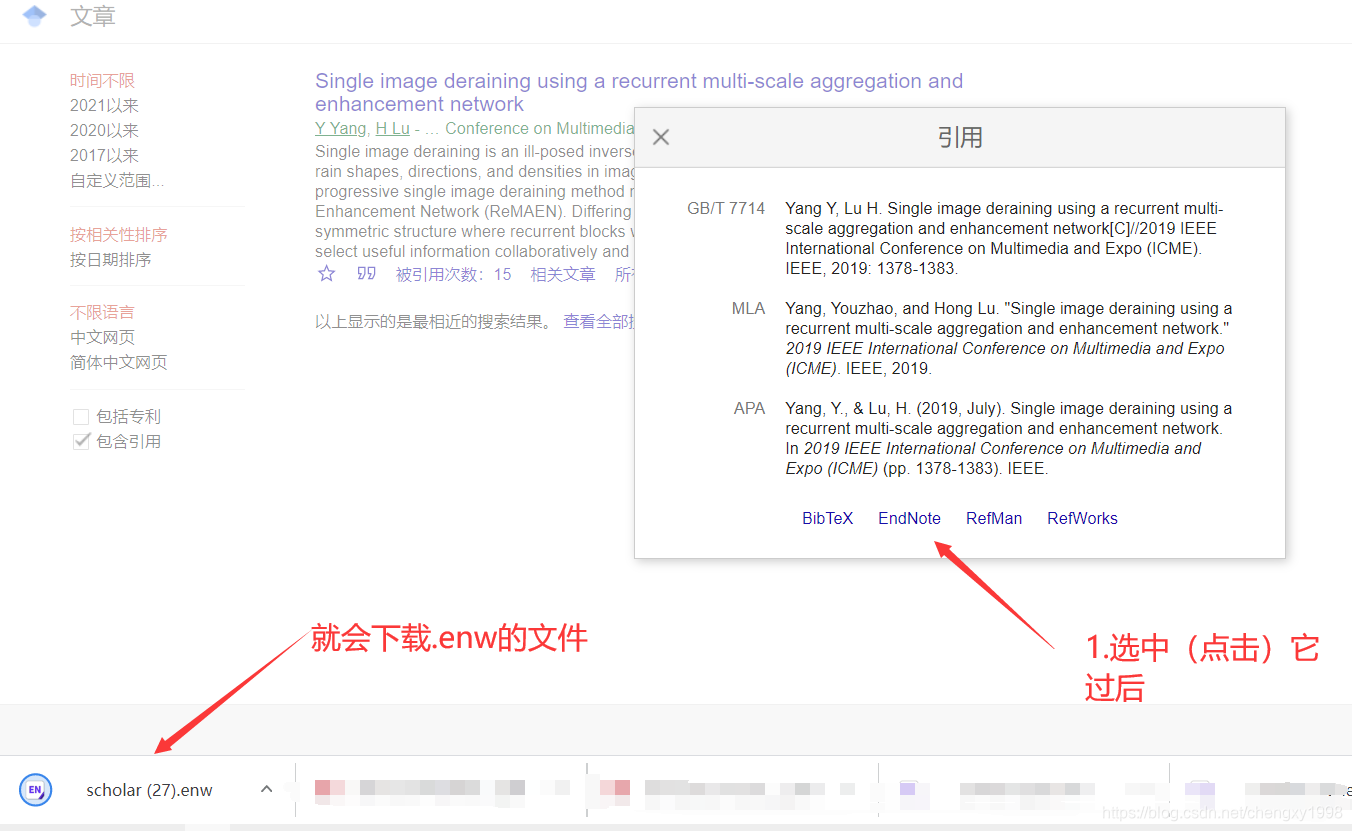
Task: Click the 查看全部 results link
Action: [x=598, y=322]
